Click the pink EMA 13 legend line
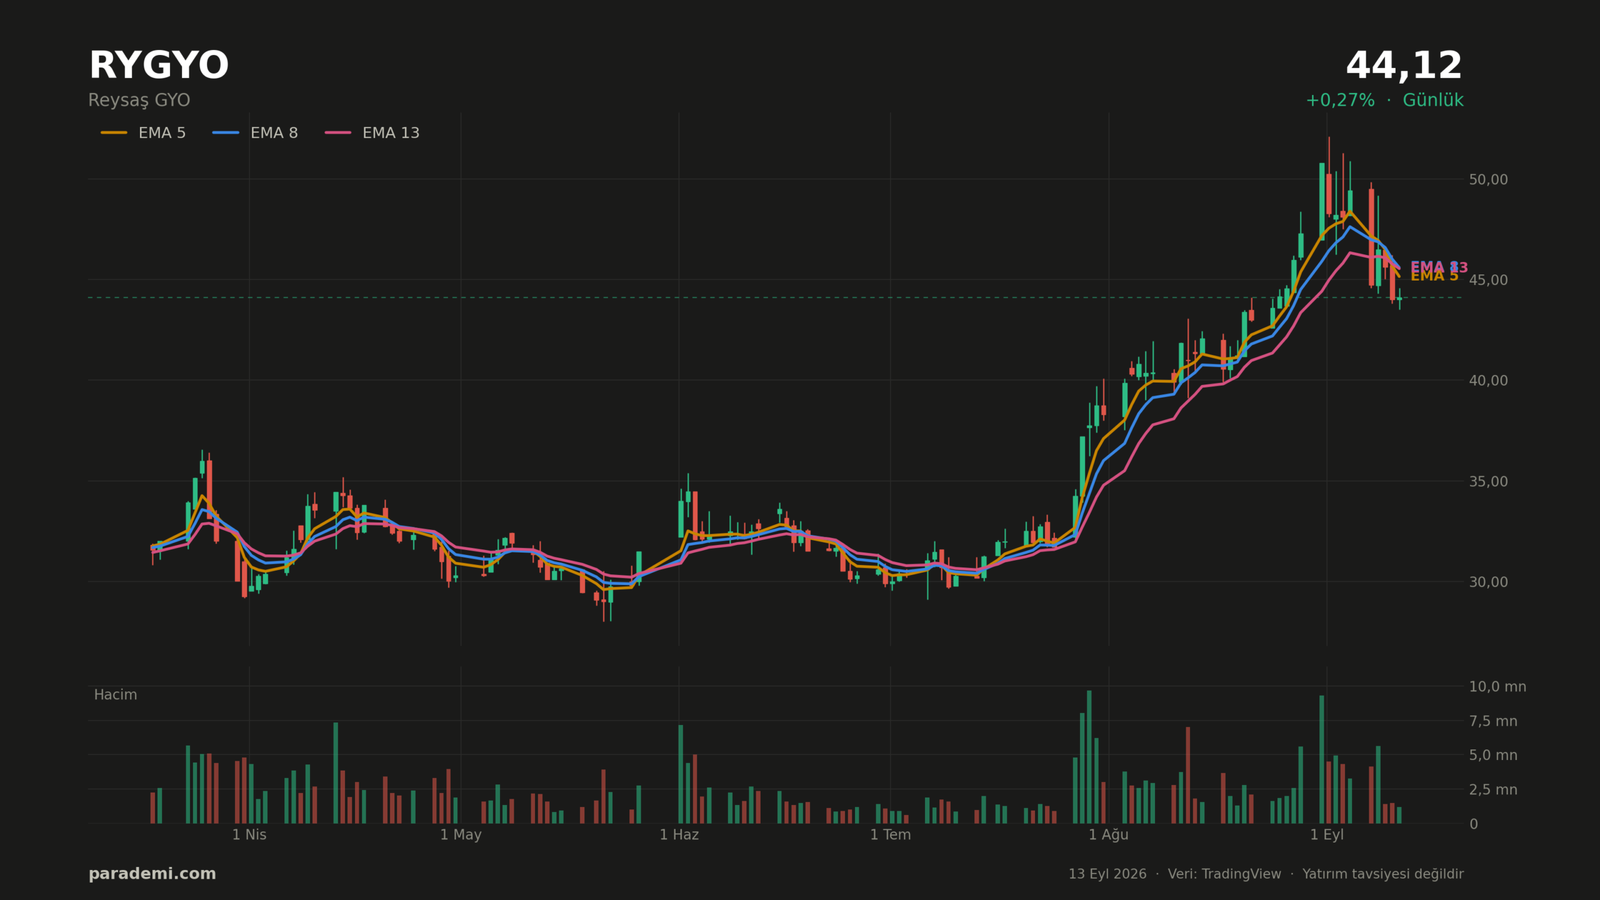Viewport: 1600px width, 900px height. point(338,133)
